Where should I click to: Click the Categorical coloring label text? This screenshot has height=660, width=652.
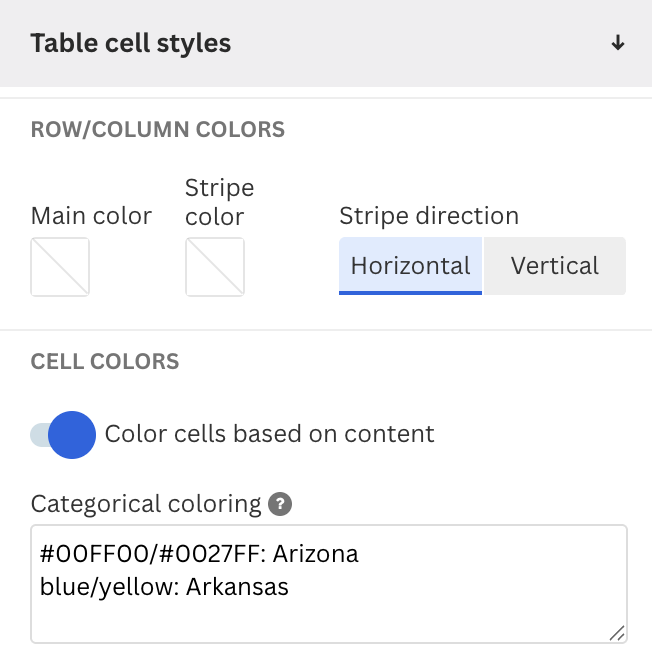pyautogui.click(x=146, y=504)
